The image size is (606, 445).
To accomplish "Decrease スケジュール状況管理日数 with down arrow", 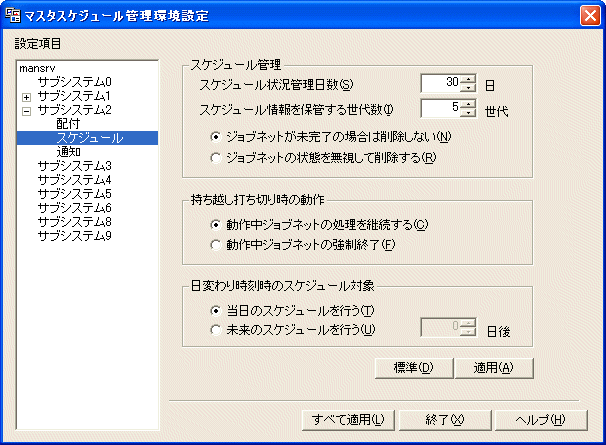I will click(x=468, y=87).
